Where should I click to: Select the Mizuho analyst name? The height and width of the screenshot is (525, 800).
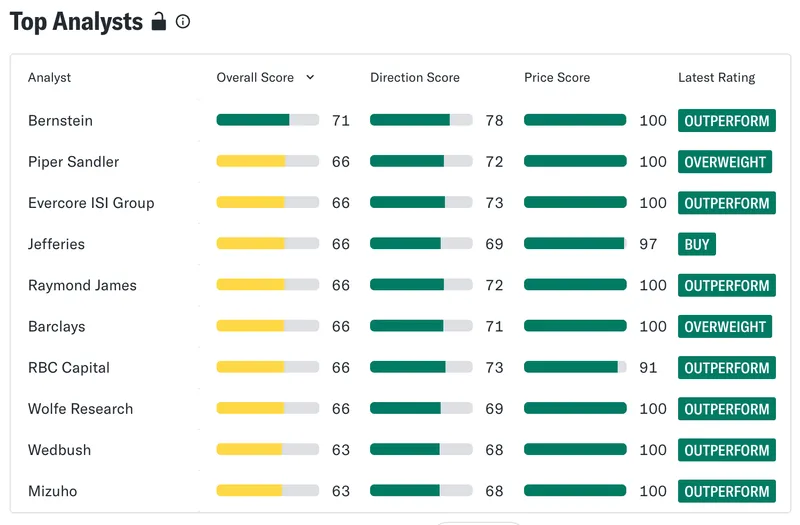(x=53, y=491)
